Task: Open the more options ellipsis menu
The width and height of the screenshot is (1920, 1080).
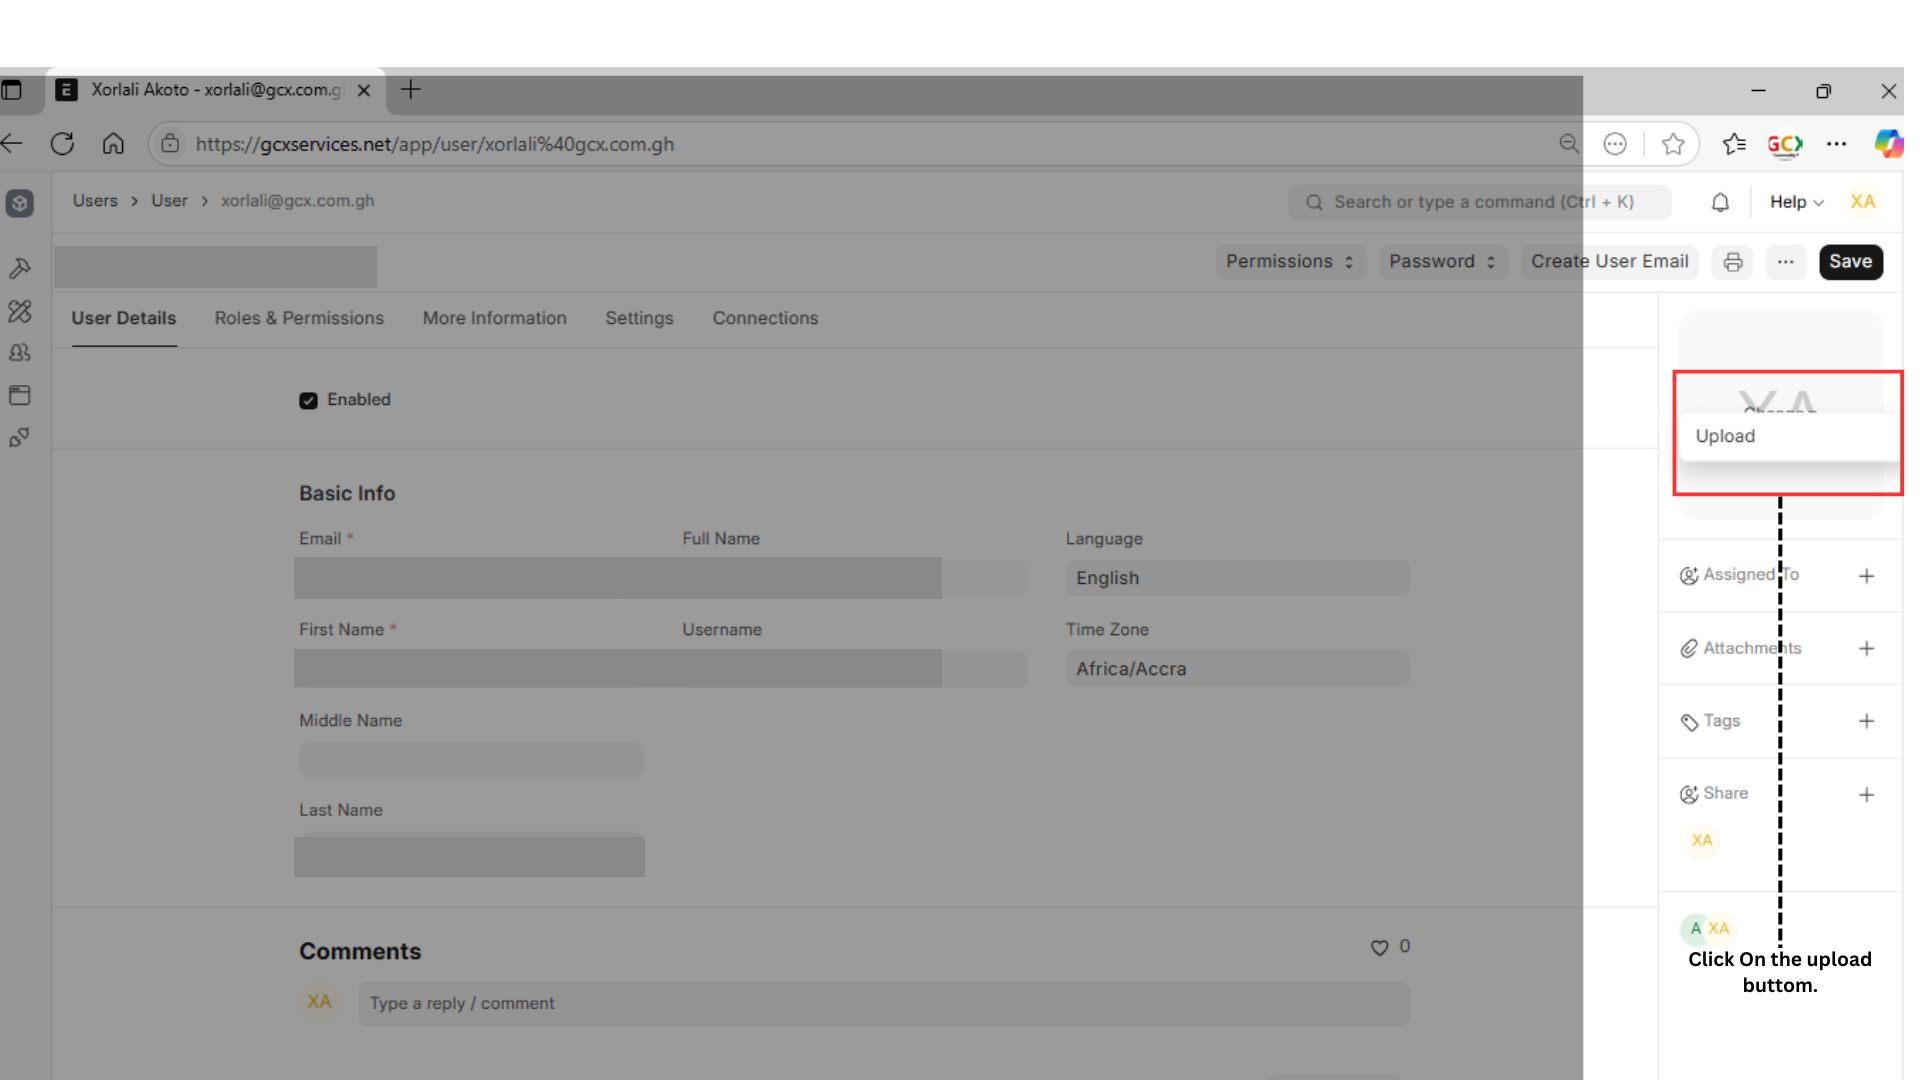Action: click(x=1786, y=262)
